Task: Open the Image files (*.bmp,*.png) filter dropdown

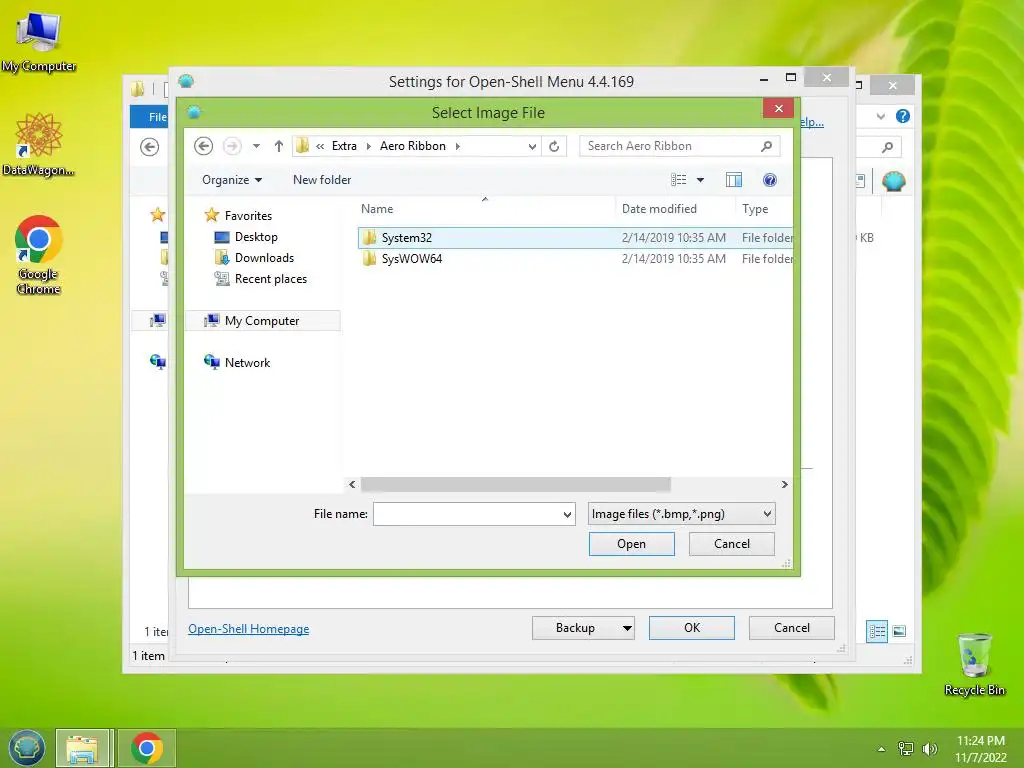Action: point(681,514)
